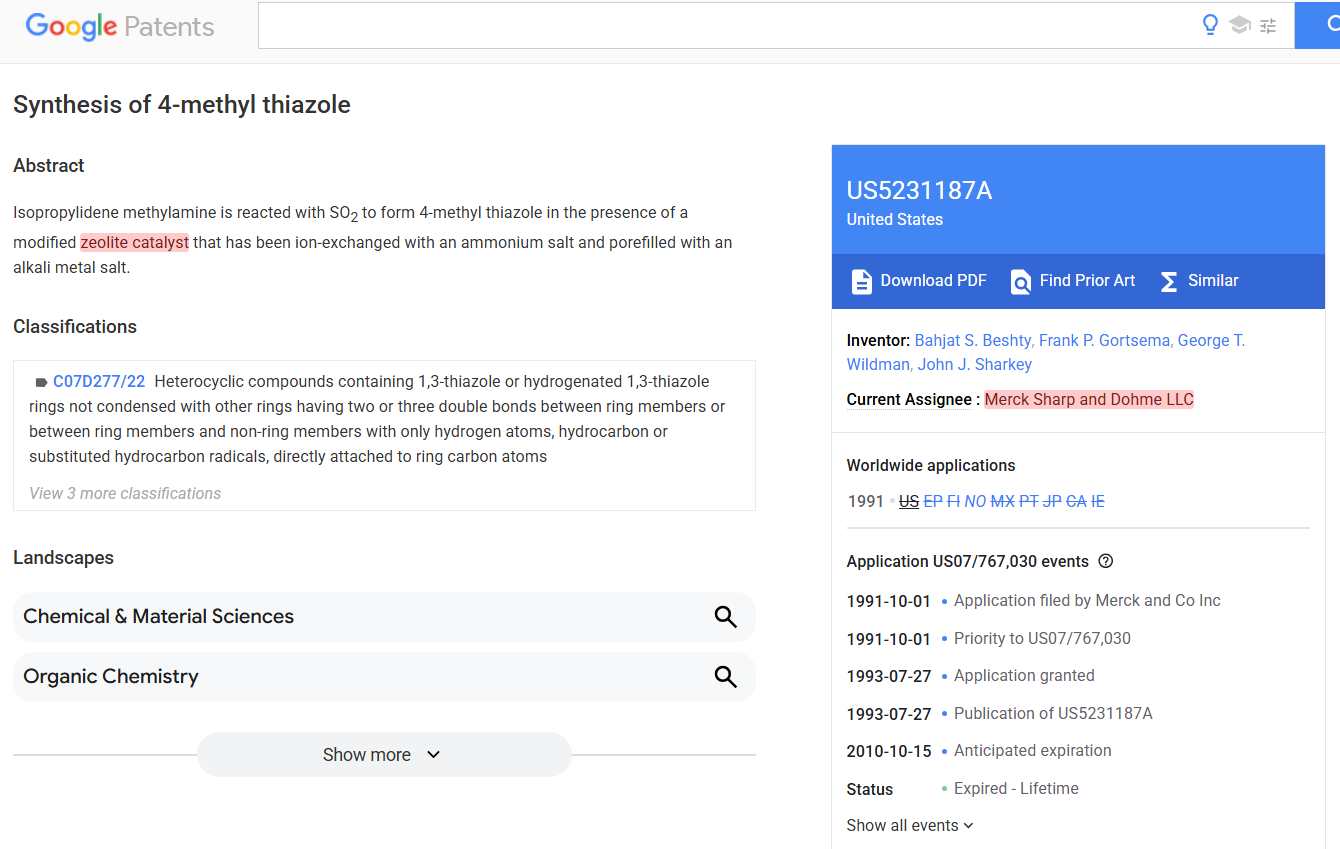
Task: Click magnifier icon in Chemical & Material Sciences
Action: (x=726, y=617)
